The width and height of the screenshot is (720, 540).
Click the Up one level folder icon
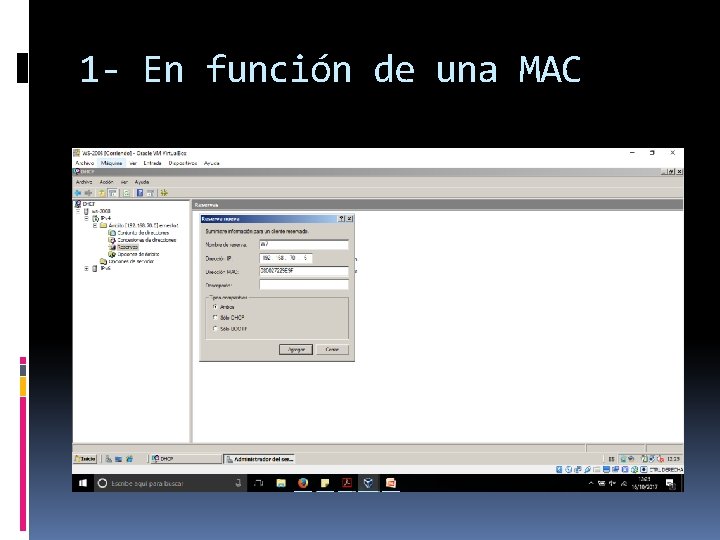pos(101,193)
